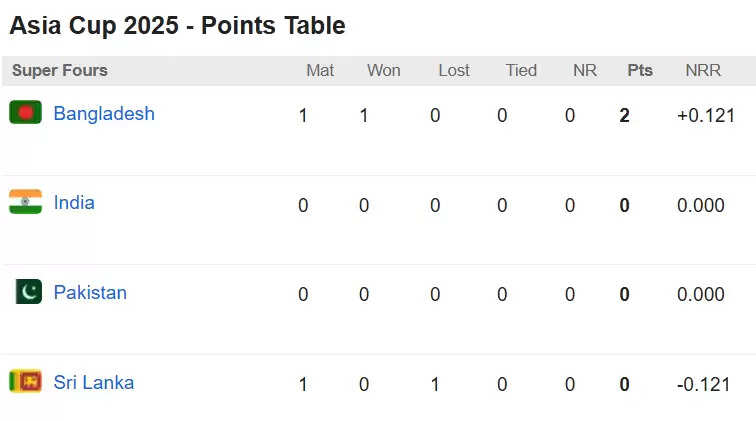
Task: Click the India flag icon
Action: (26, 202)
